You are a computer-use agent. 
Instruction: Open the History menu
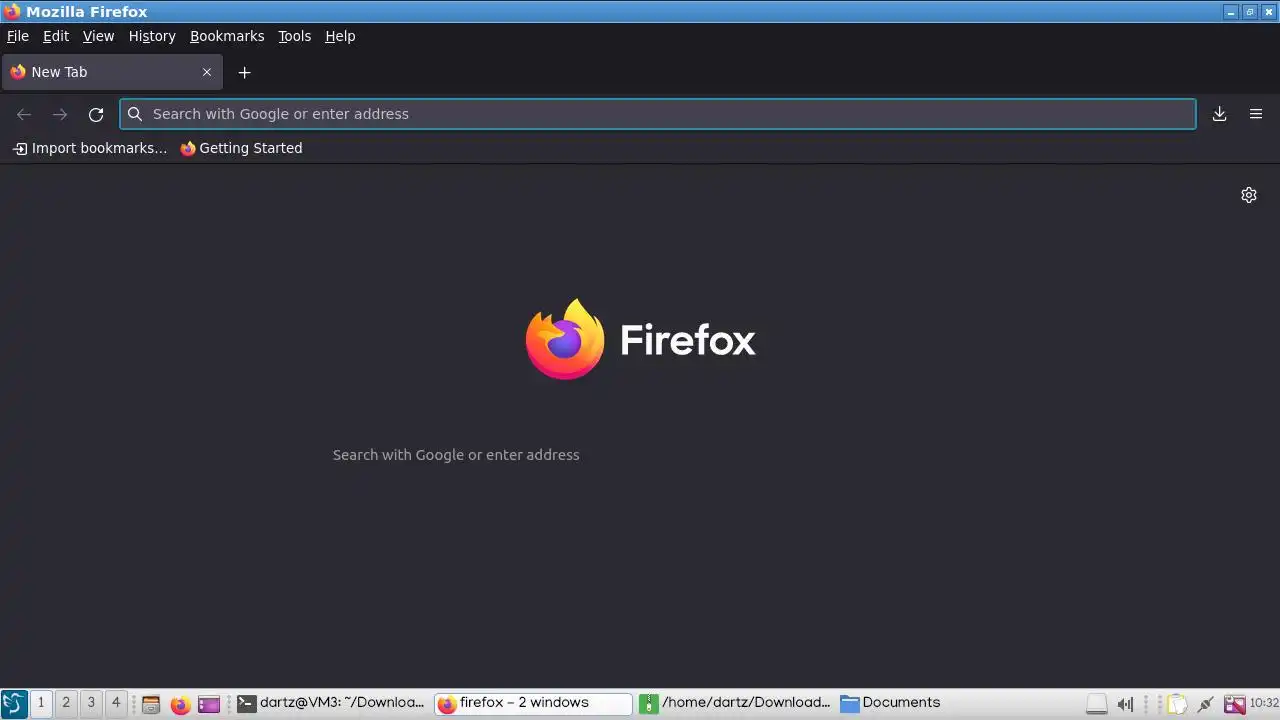coord(152,36)
